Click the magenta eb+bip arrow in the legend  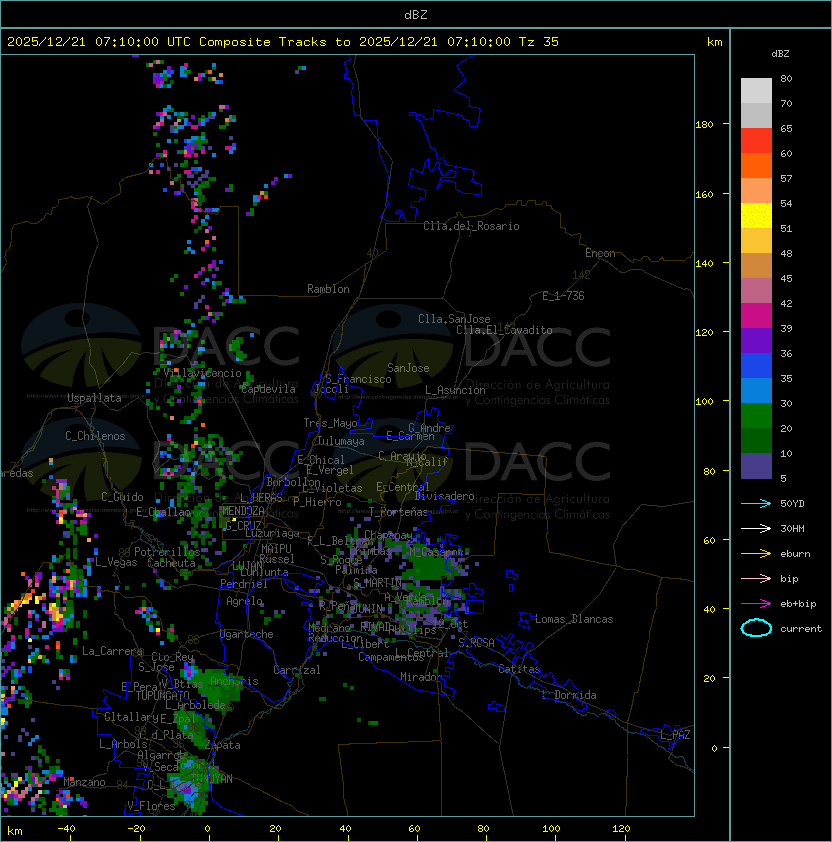(756, 604)
